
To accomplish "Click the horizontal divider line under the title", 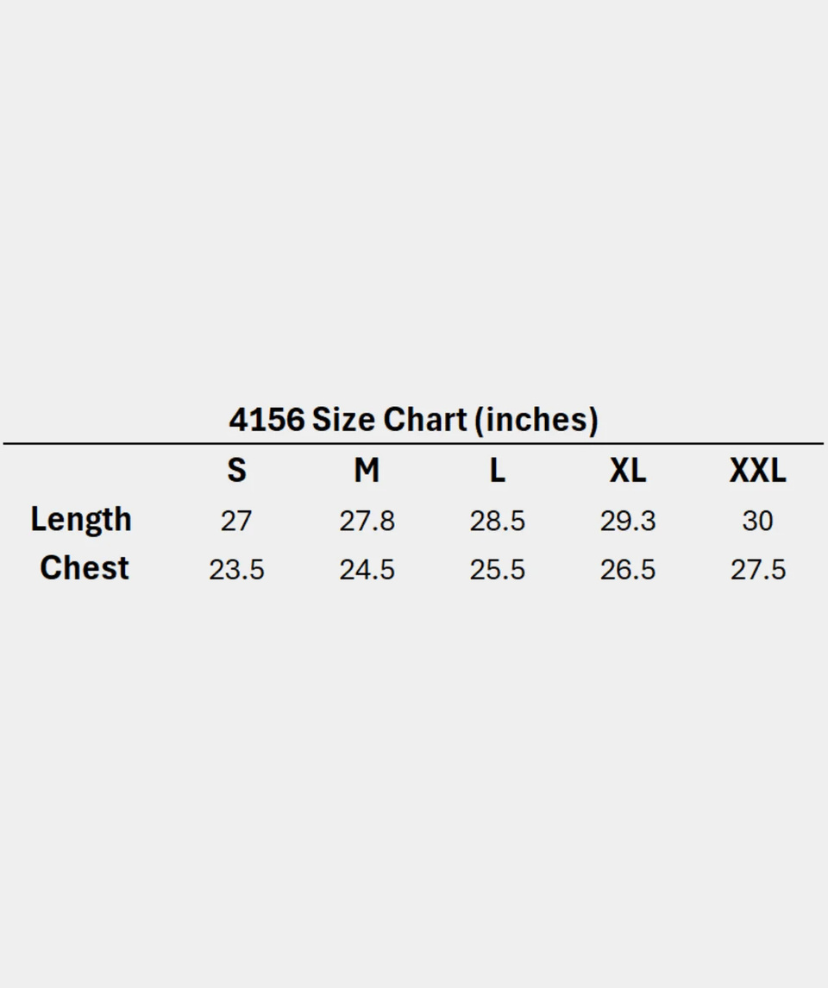I will pos(414,443).
